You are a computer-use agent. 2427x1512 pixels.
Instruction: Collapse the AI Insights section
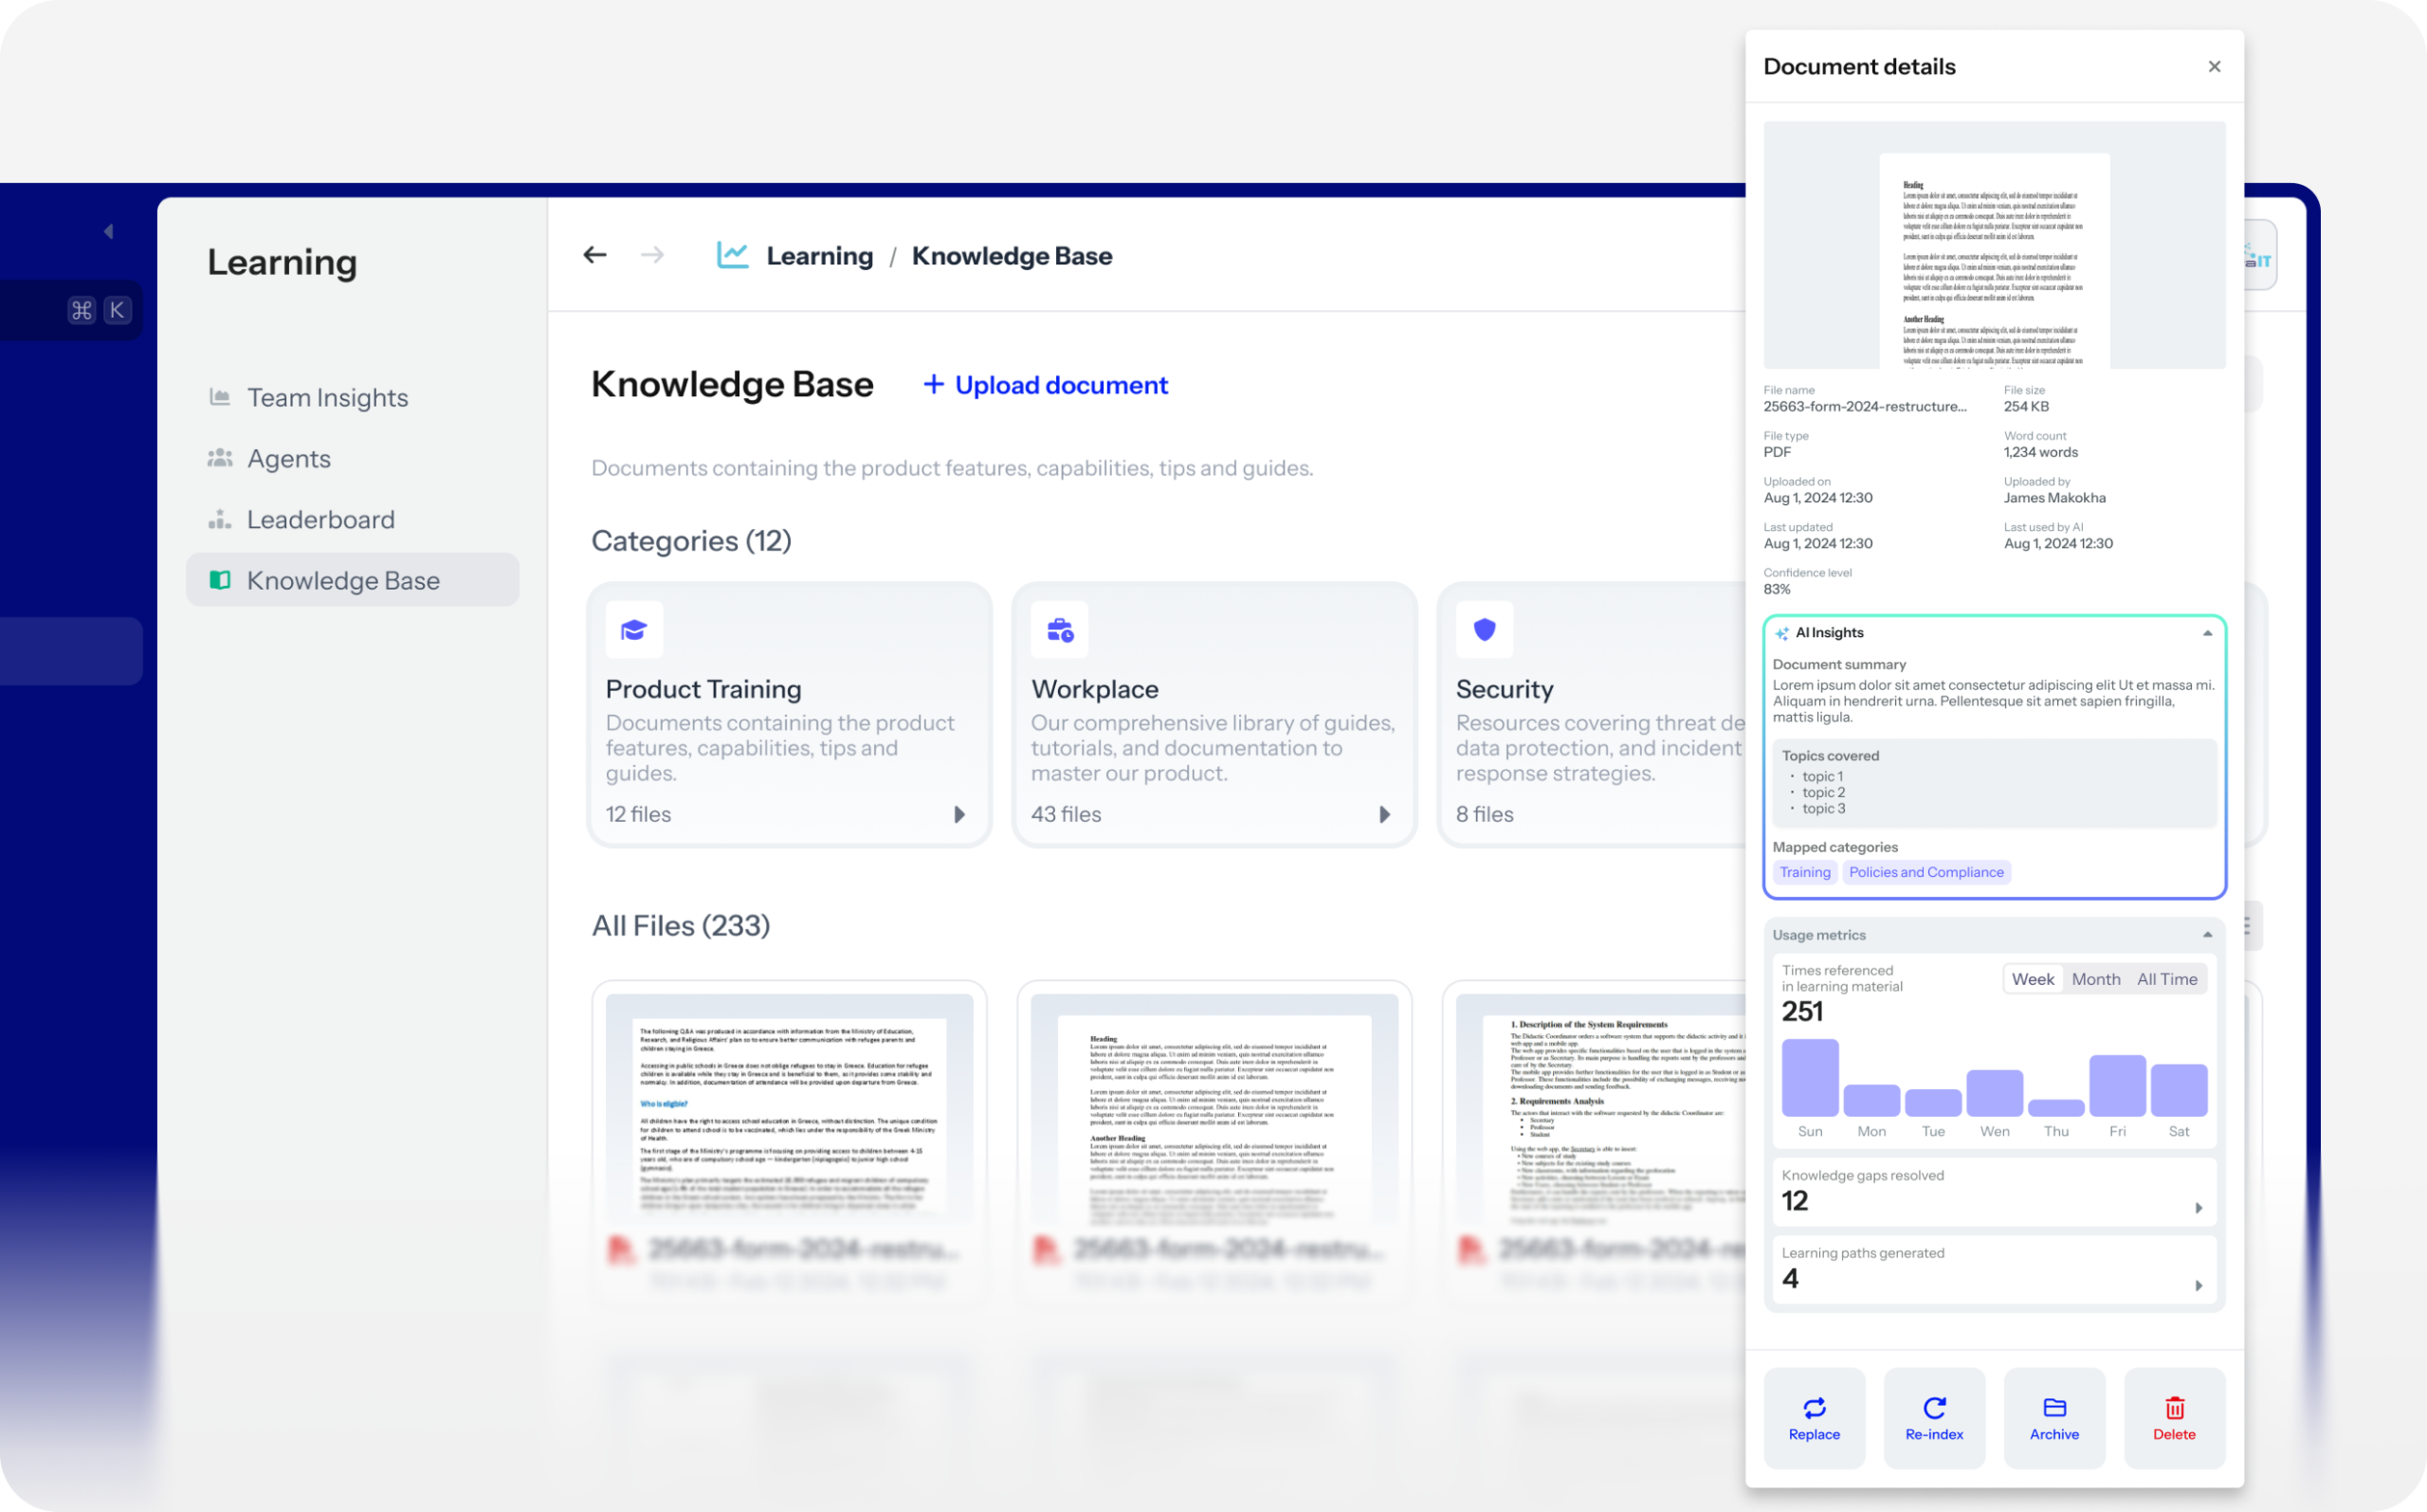[2206, 633]
